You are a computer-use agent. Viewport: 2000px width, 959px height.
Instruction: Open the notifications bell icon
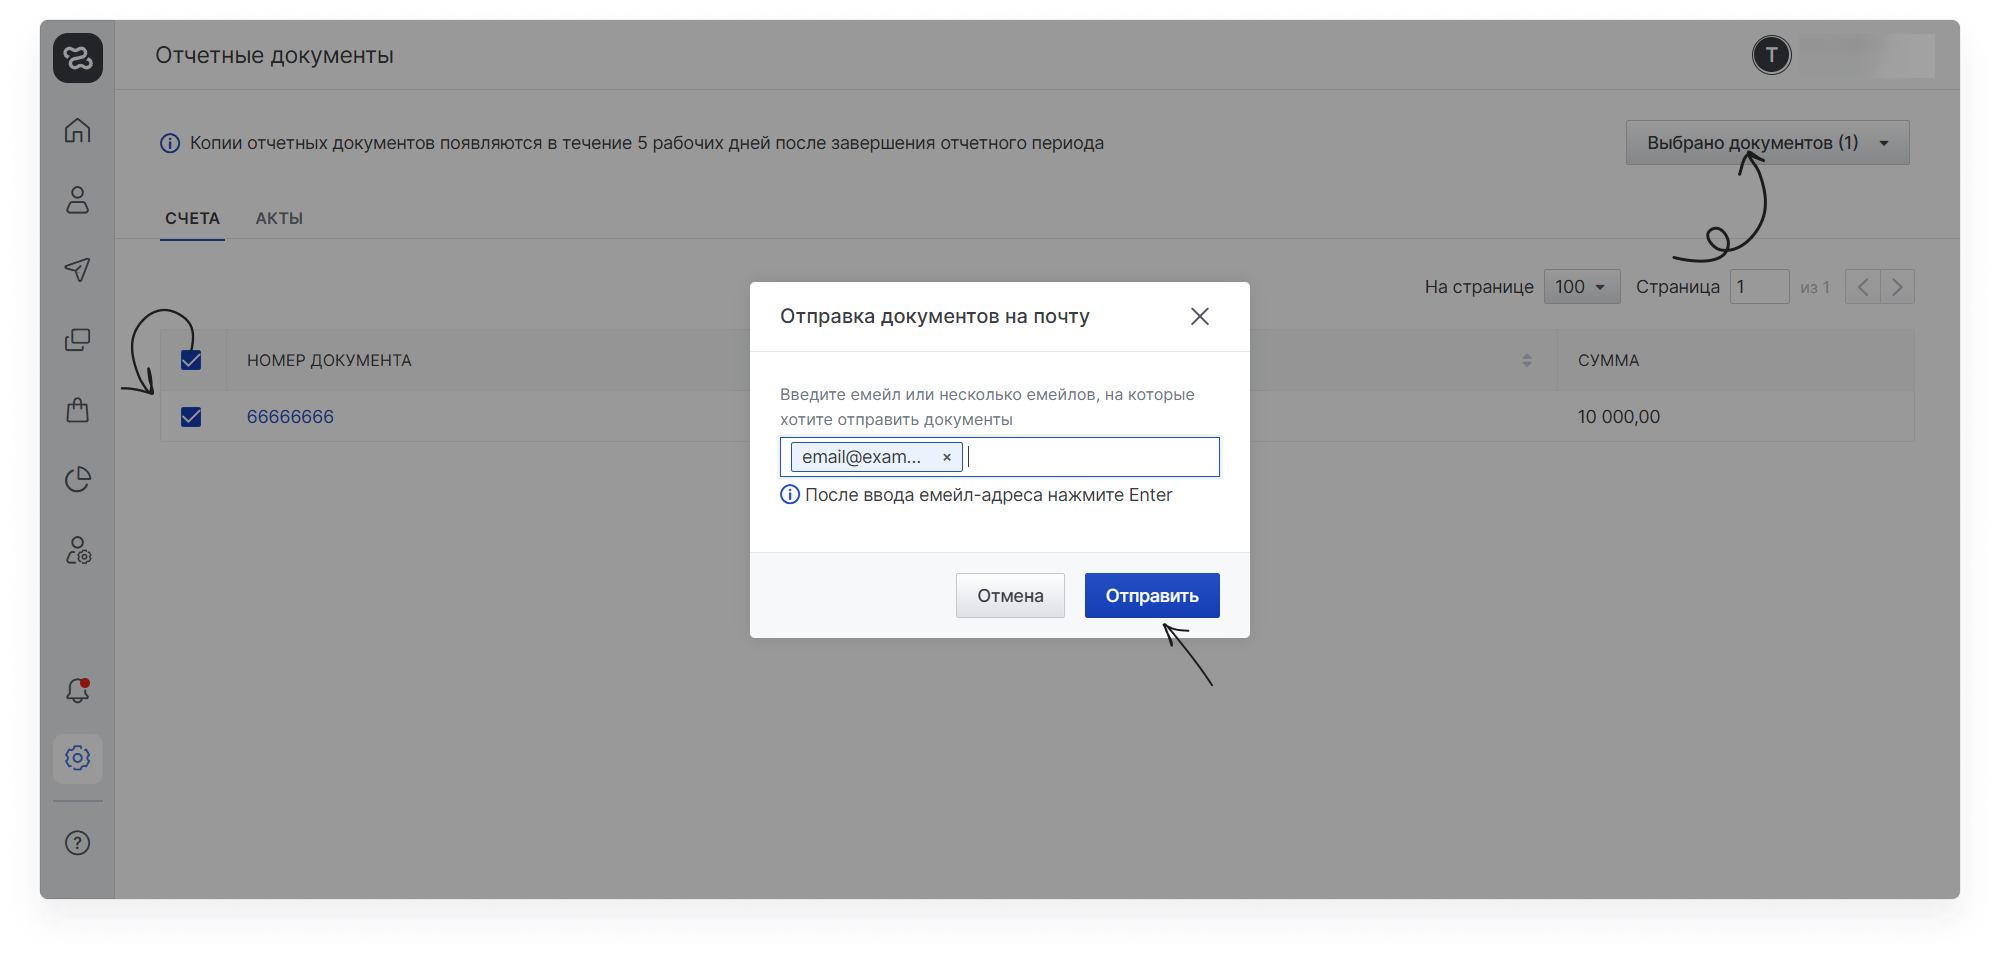click(78, 690)
